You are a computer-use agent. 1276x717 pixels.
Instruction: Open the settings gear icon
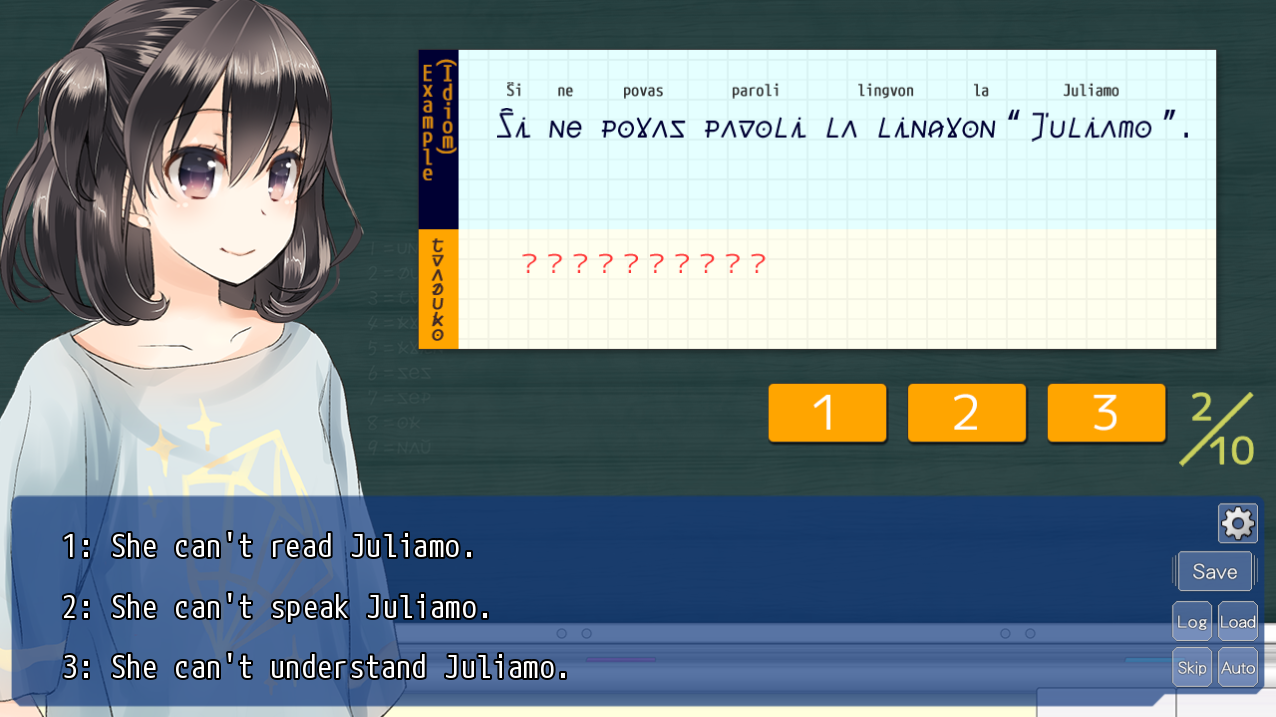point(1237,523)
